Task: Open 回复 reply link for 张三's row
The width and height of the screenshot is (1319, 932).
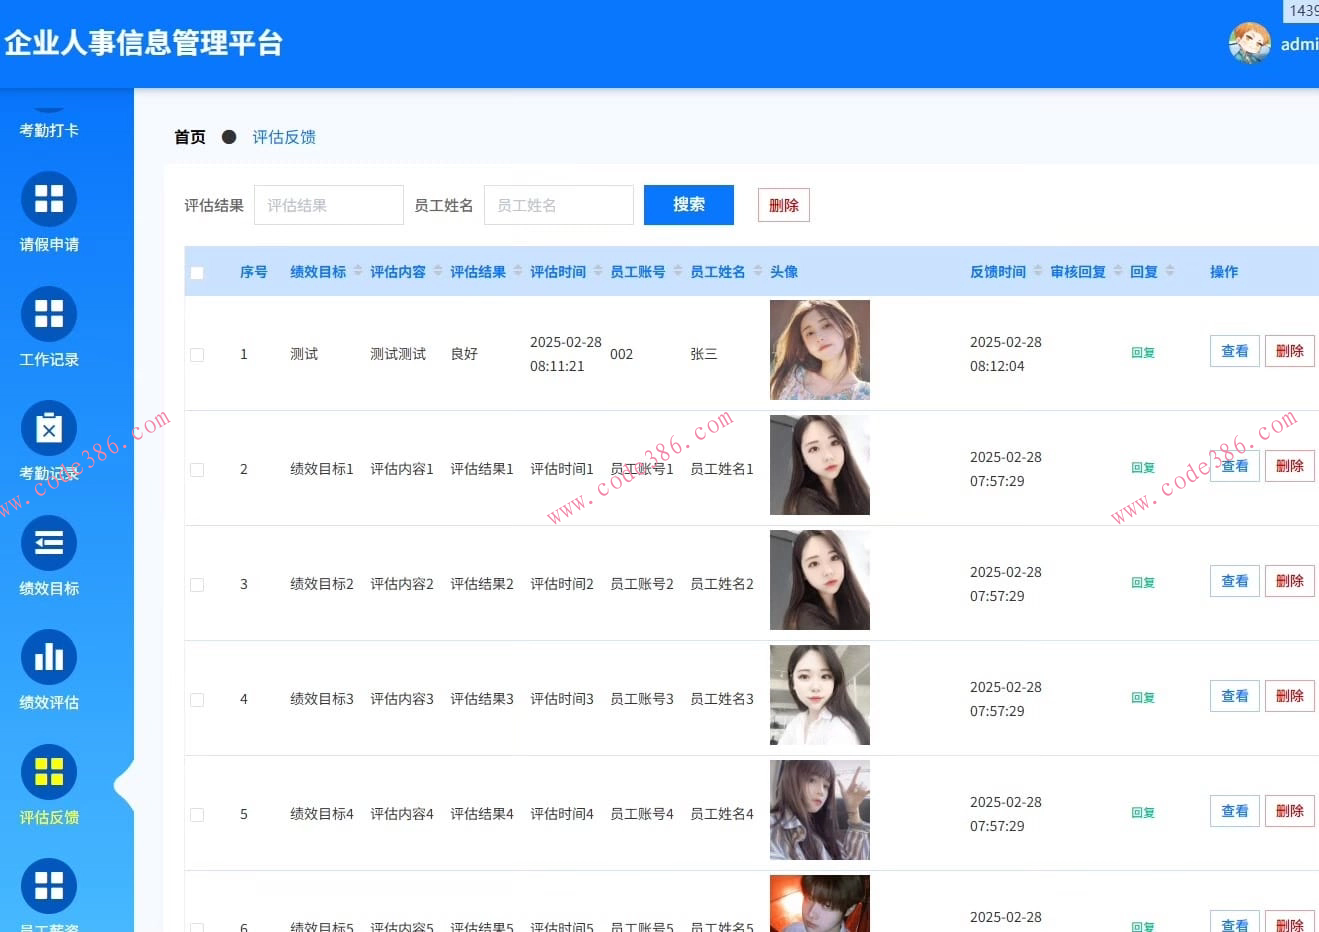Action: point(1142,353)
